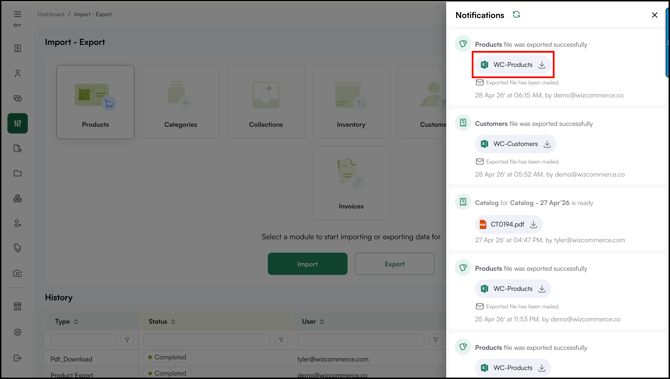Open the settings gear sidebar icon
This screenshot has height=379, width=670.
(18, 332)
